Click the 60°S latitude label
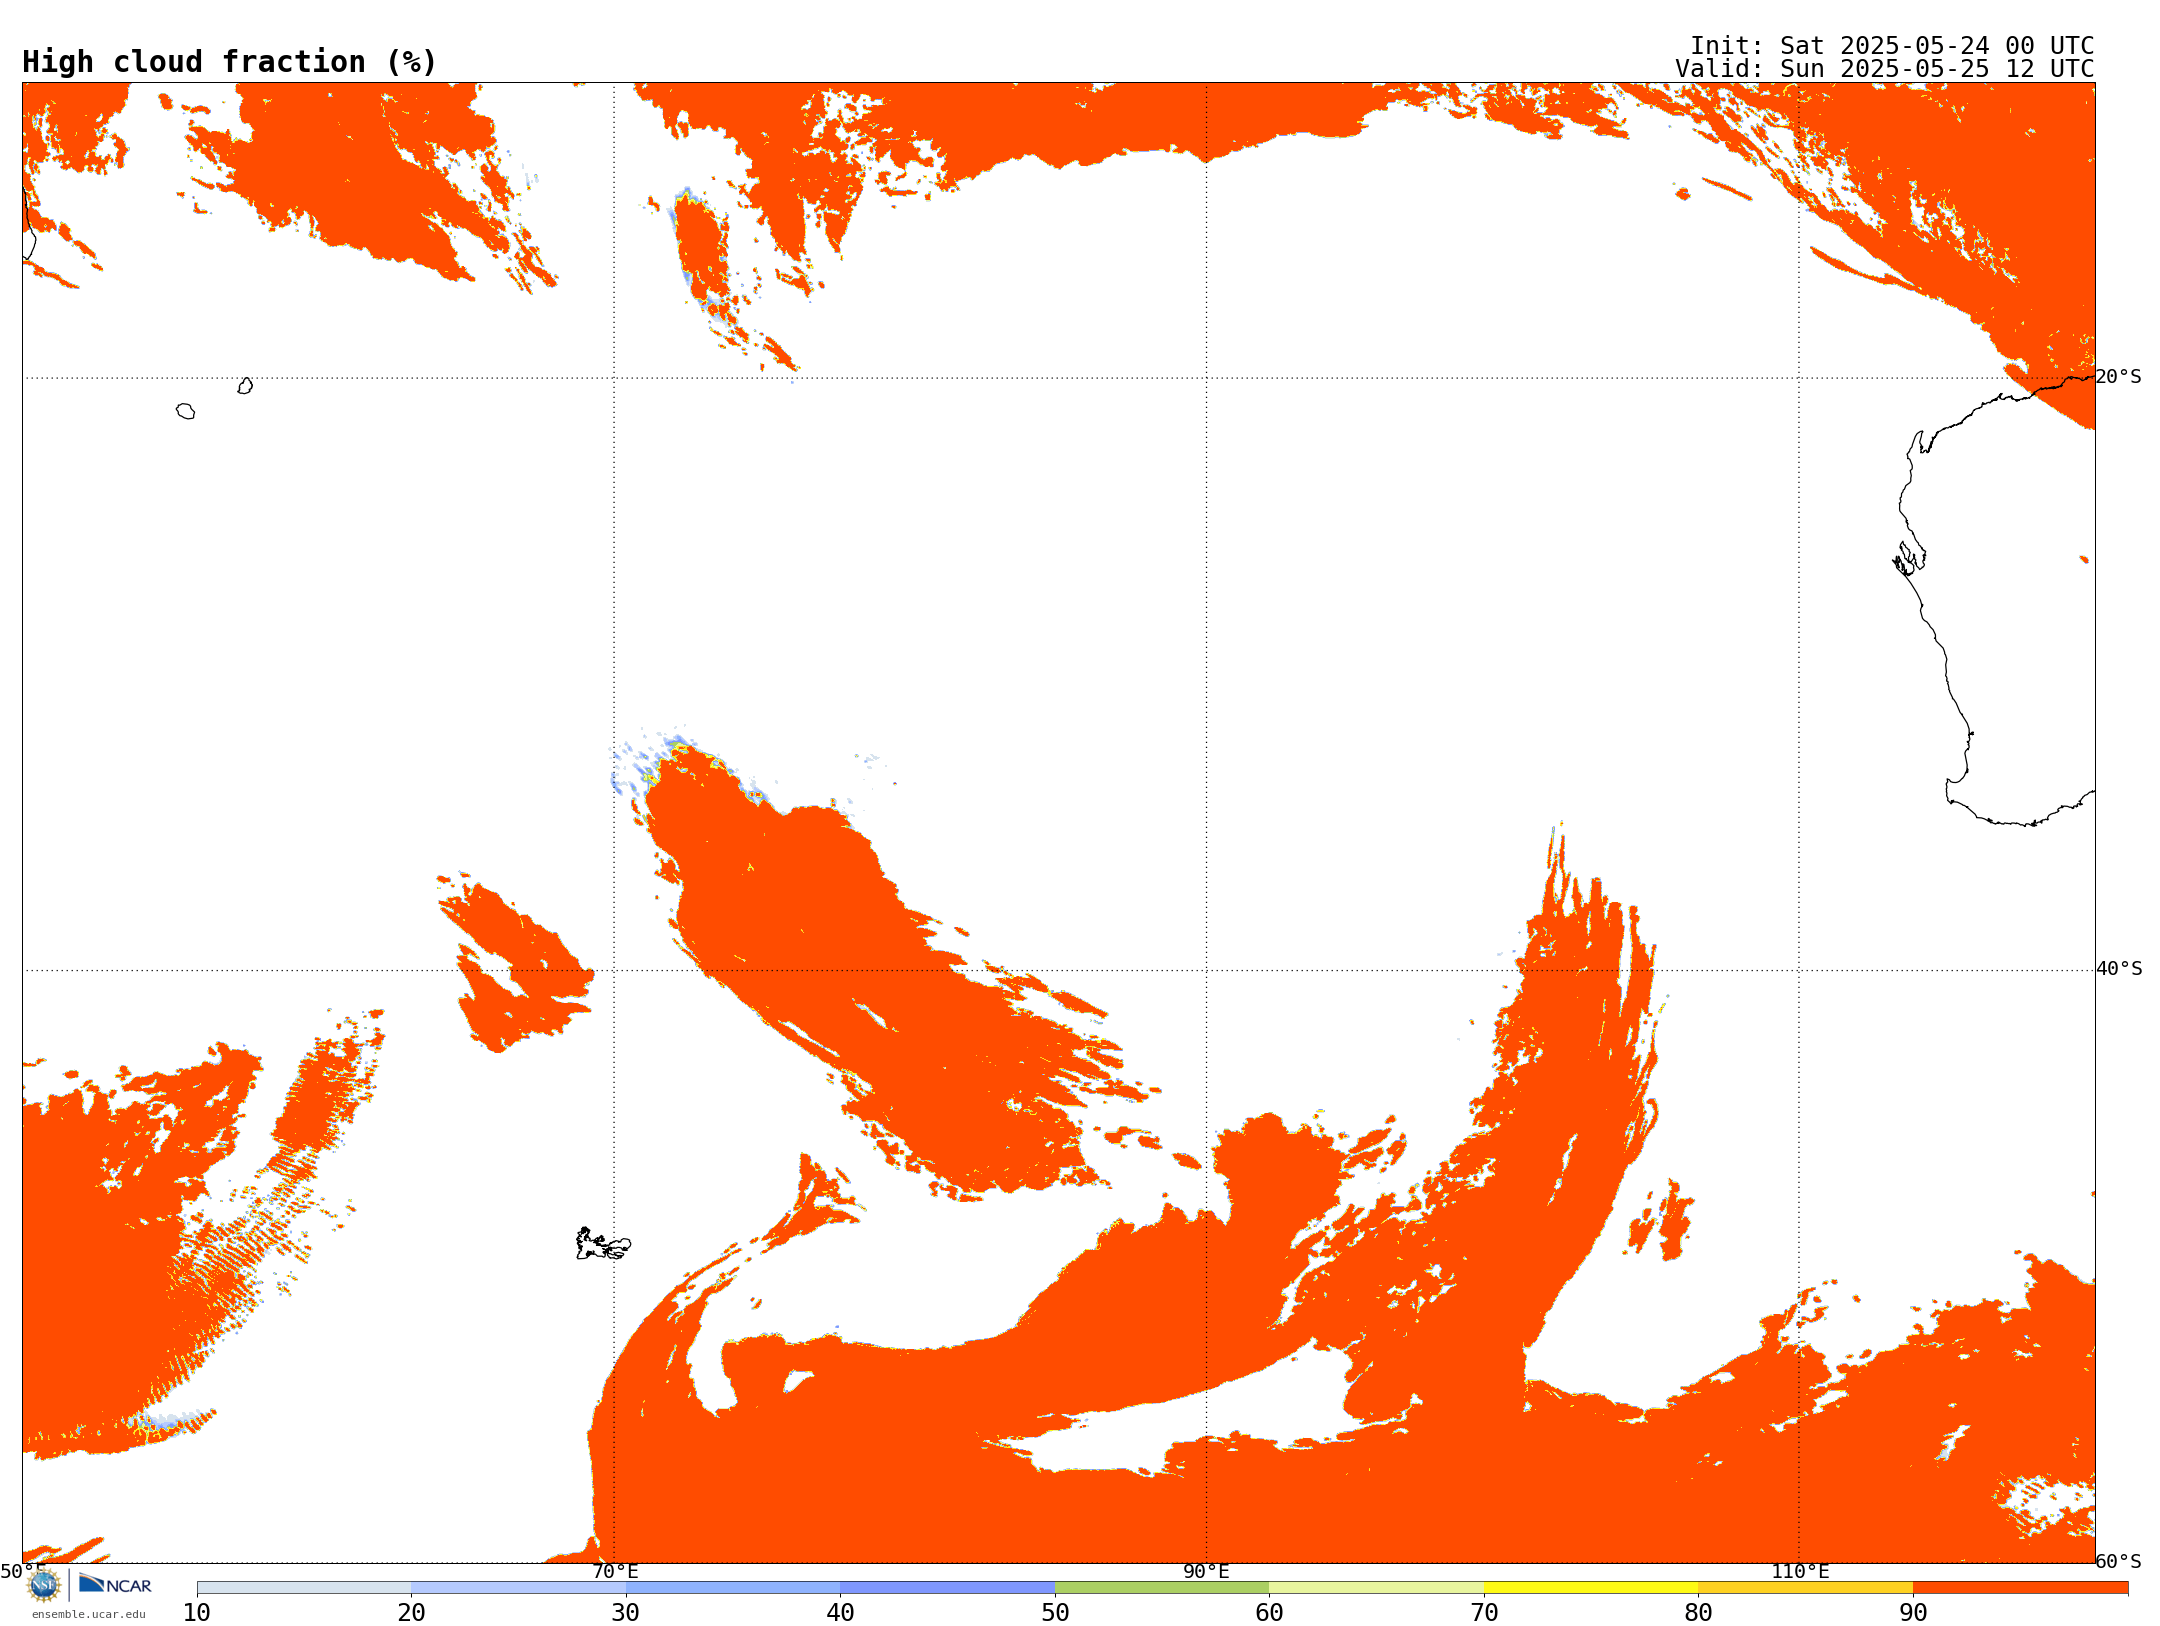The width and height of the screenshot is (2160, 1626). [x=2119, y=1561]
